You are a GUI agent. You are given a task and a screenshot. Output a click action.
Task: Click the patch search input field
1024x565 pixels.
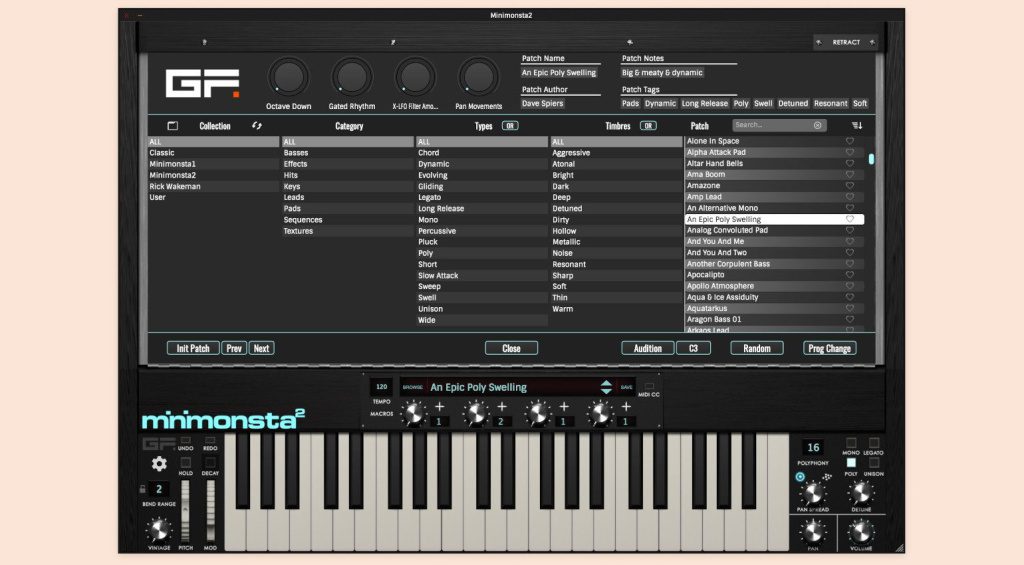[x=771, y=126]
